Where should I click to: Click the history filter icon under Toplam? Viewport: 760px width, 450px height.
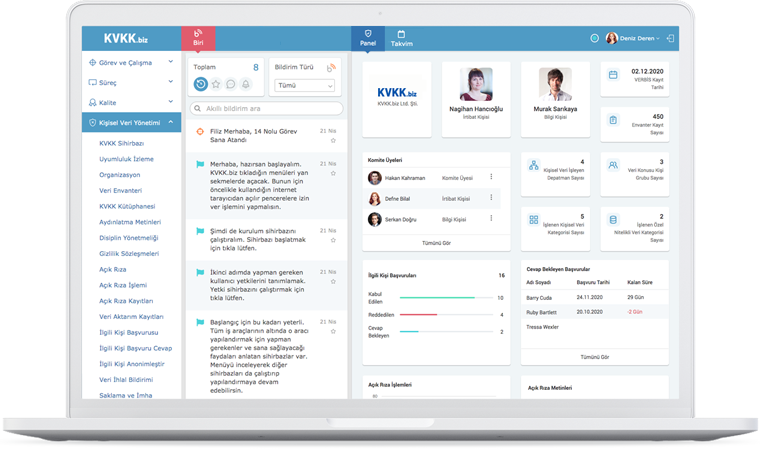[x=201, y=84]
